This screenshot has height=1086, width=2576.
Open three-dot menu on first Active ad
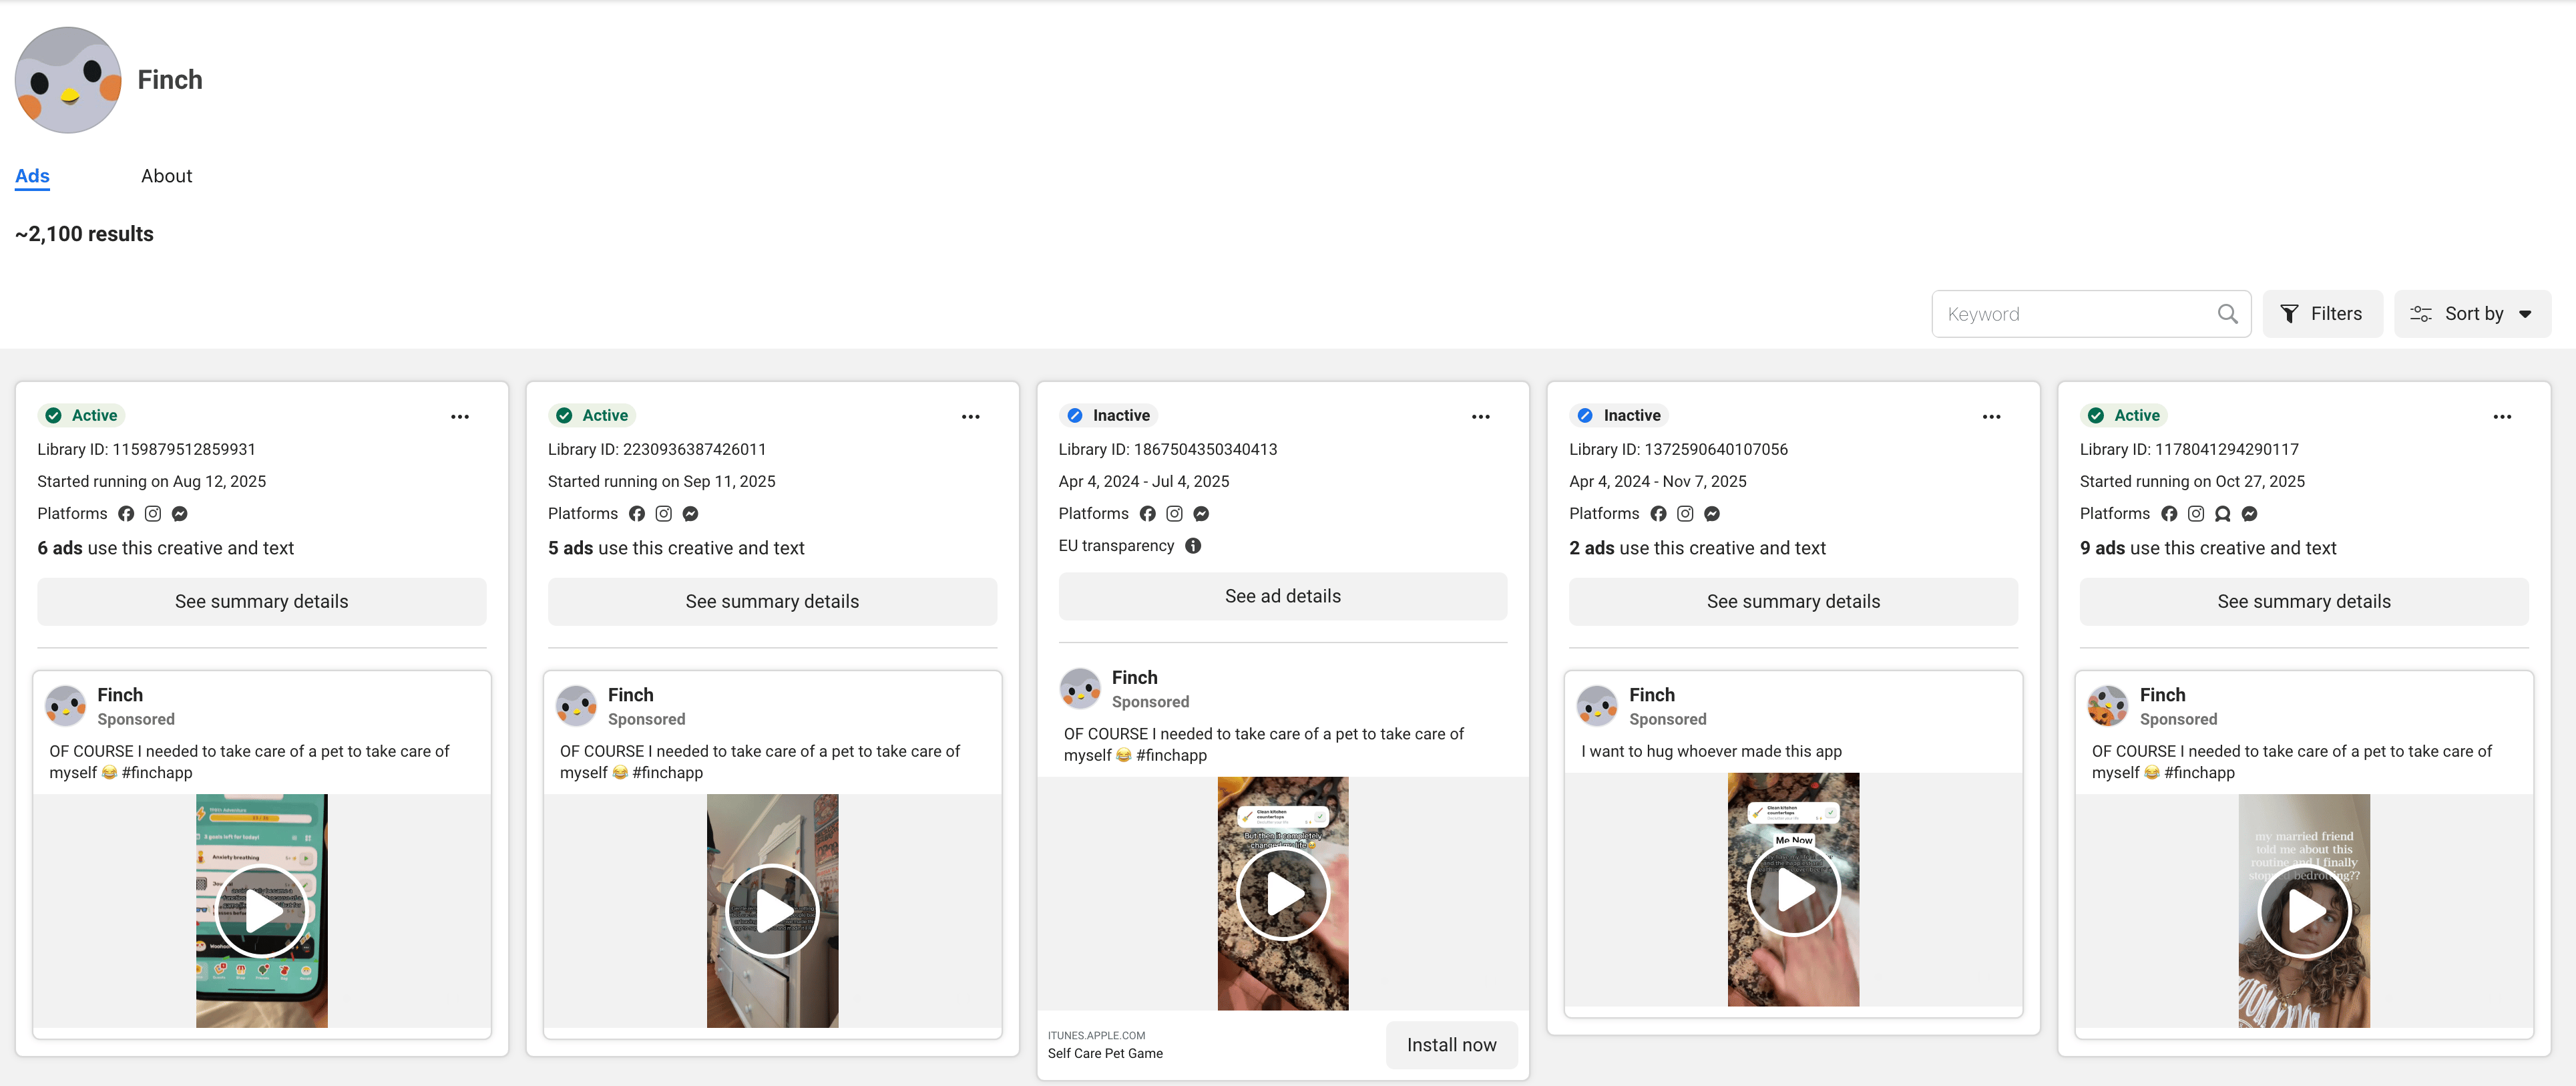point(459,416)
